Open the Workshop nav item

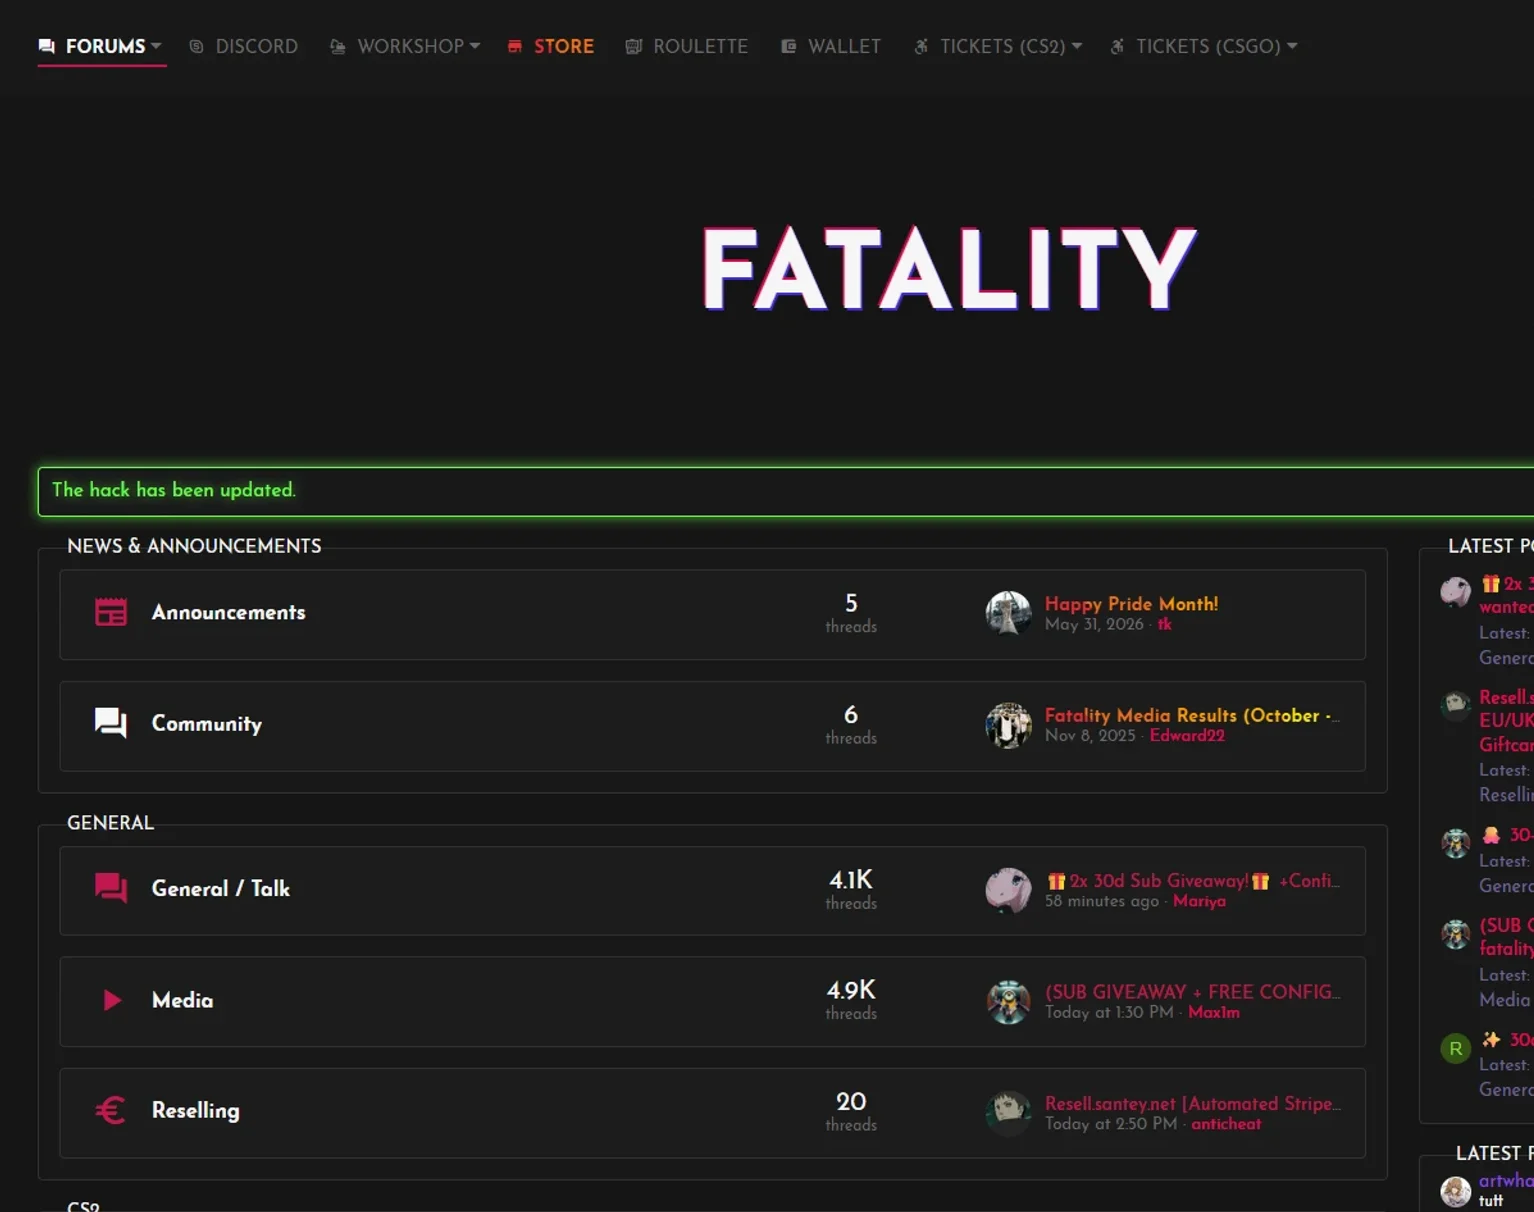tap(405, 46)
